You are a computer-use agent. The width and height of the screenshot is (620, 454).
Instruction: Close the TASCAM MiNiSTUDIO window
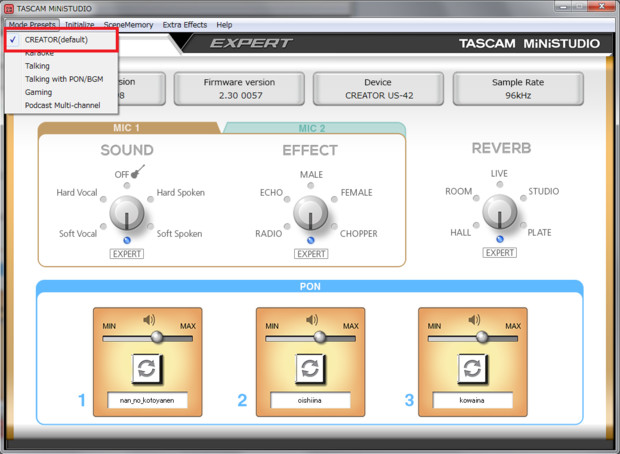click(x=601, y=6)
